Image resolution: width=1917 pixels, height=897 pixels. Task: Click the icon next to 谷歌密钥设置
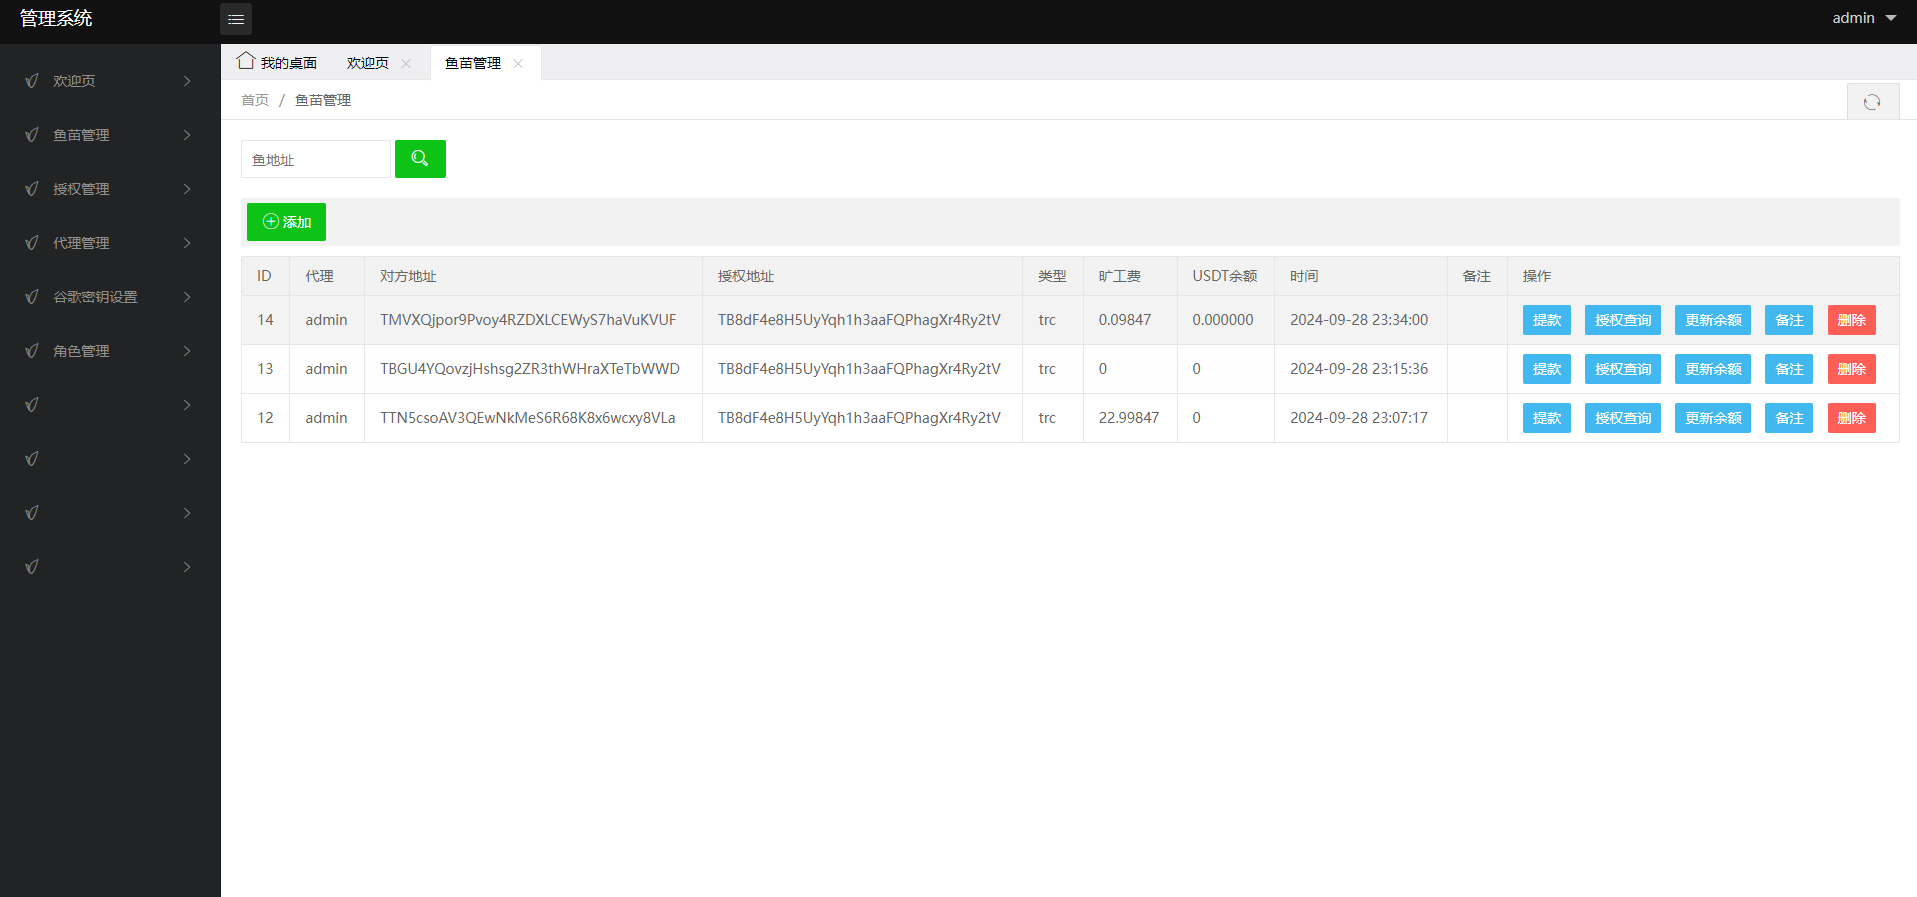32,297
